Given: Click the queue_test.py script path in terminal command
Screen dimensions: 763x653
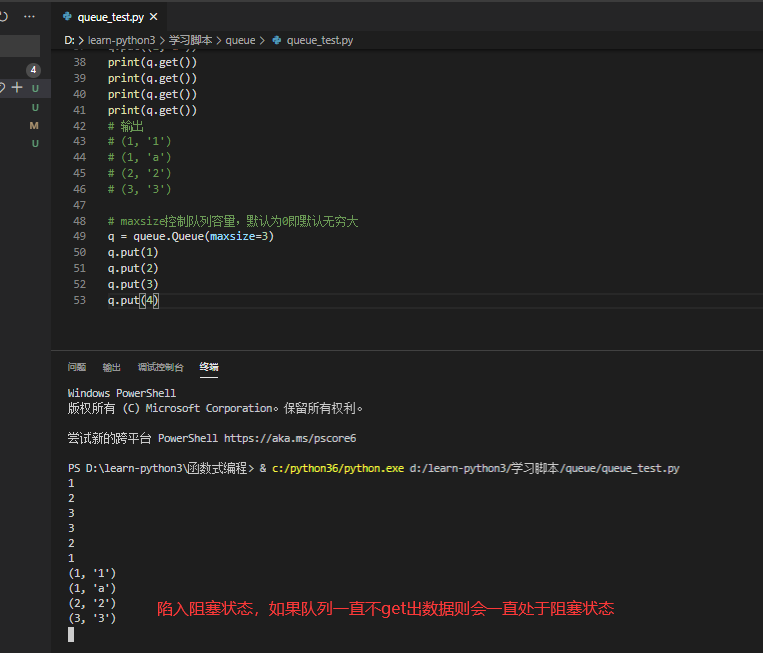Looking at the screenshot, I should click(x=545, y=468).
